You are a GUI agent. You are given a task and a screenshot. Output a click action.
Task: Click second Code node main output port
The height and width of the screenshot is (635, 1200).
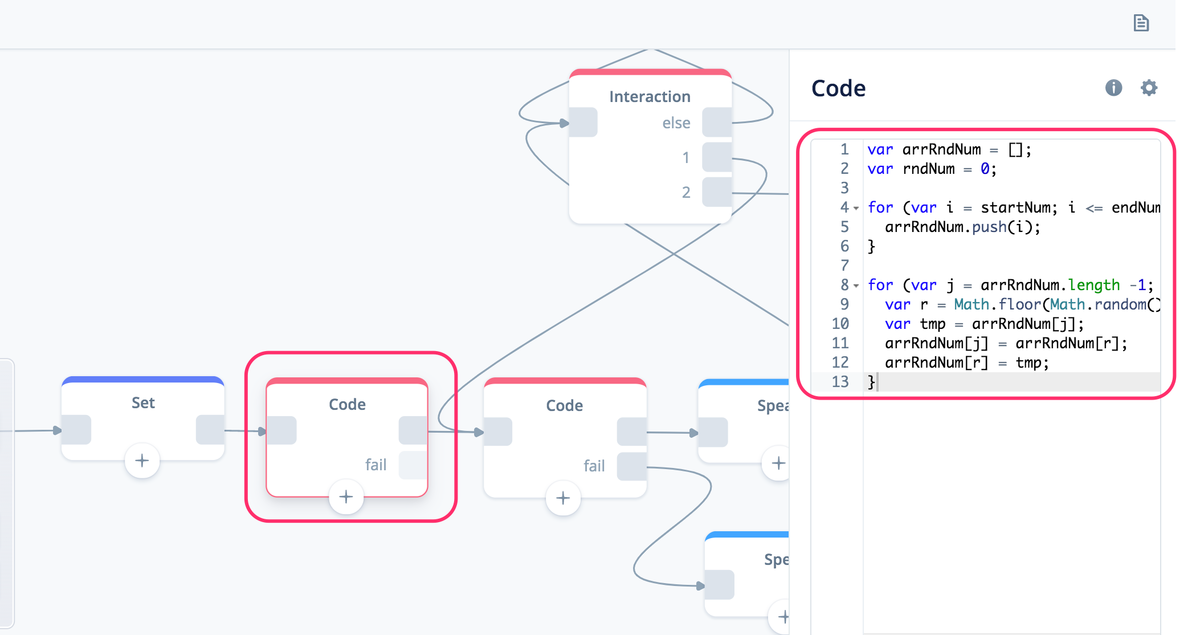tap(632, 432)
